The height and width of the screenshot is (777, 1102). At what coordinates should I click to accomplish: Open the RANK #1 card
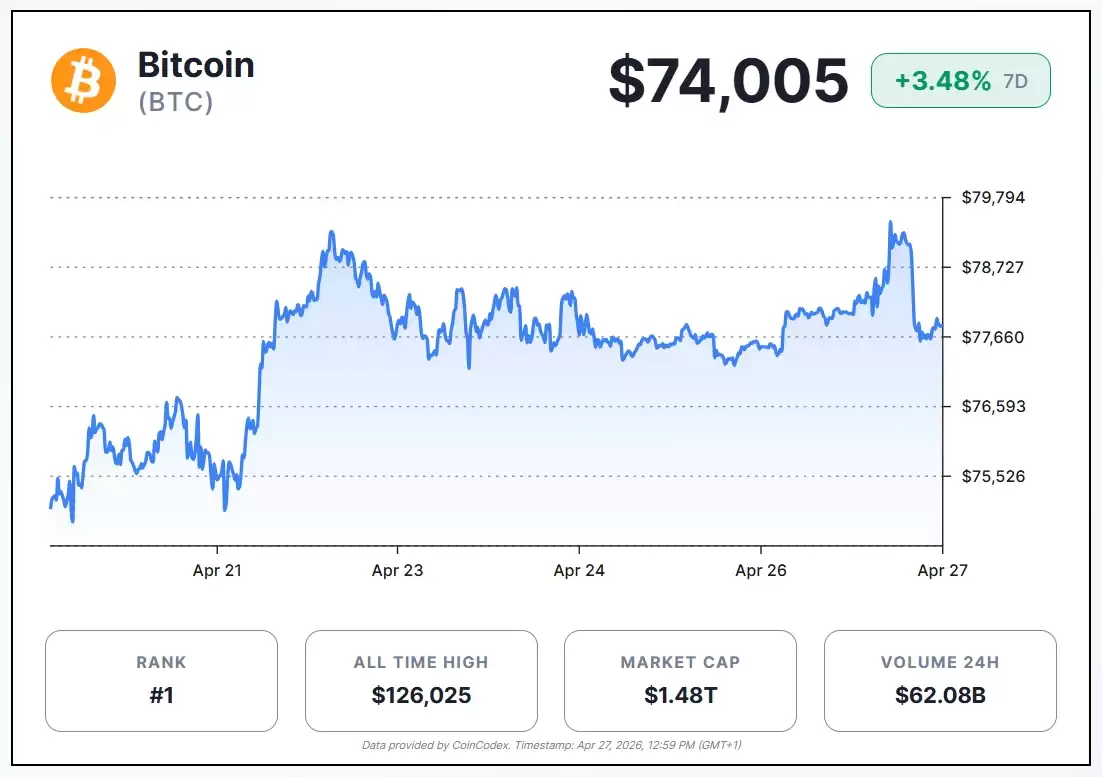161,680
